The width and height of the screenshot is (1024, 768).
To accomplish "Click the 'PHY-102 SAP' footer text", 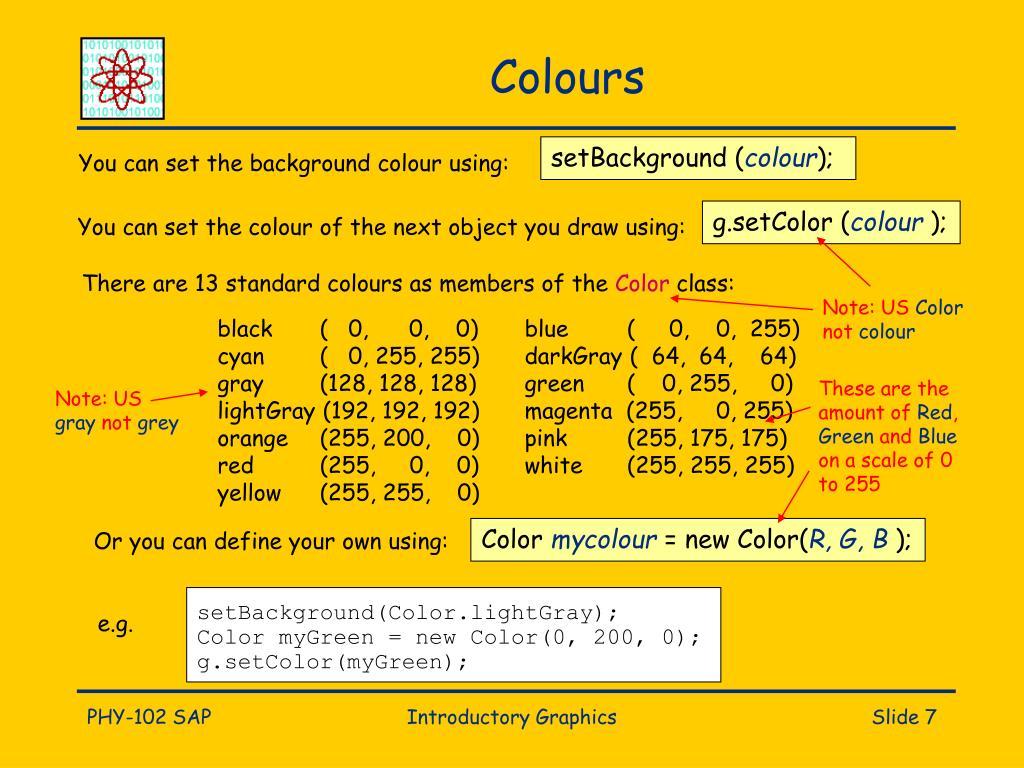I will (x=149, y=717).
